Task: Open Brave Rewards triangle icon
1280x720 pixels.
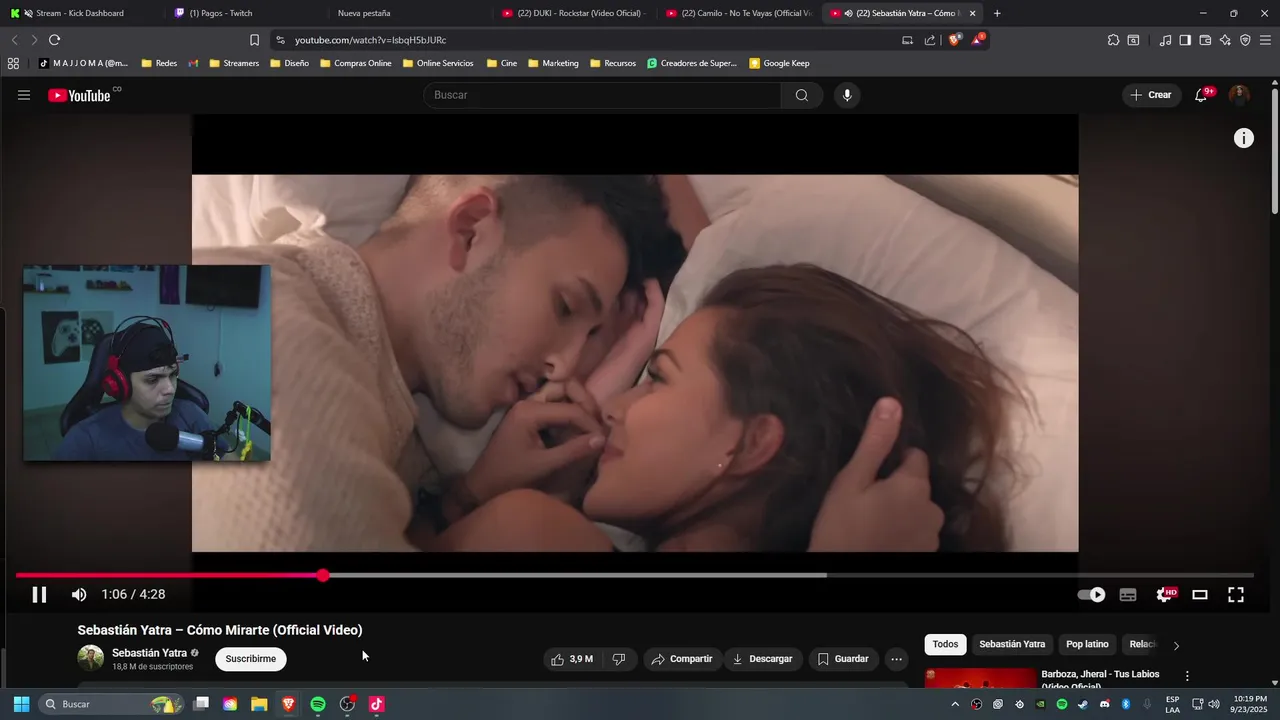Action: click(978, 40)
